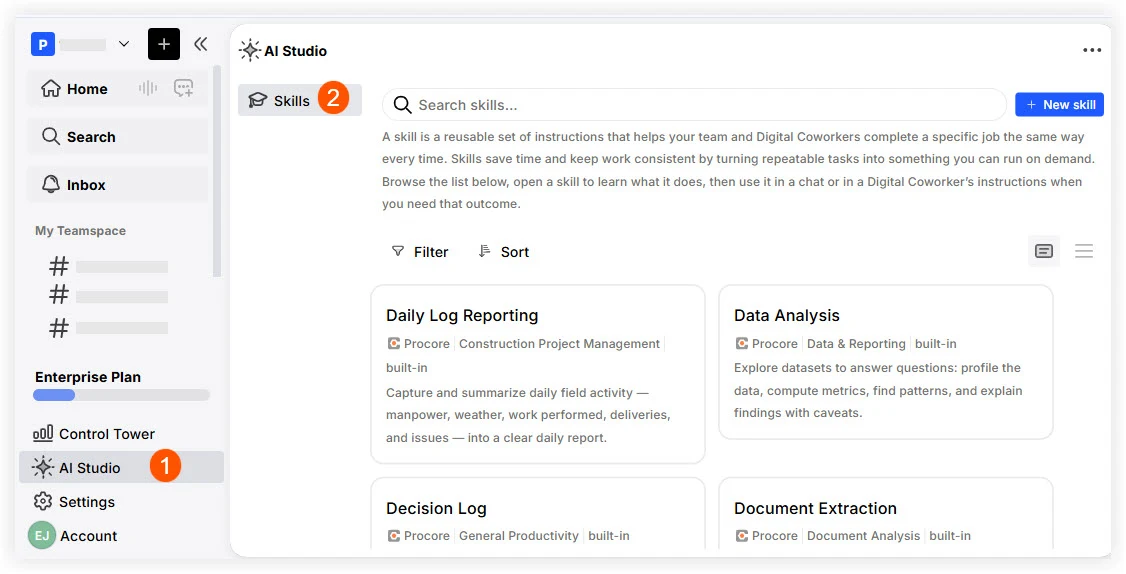The image size is (1126, 574).
Task: Click the Filter funnel icon
Action: point(397,251)
